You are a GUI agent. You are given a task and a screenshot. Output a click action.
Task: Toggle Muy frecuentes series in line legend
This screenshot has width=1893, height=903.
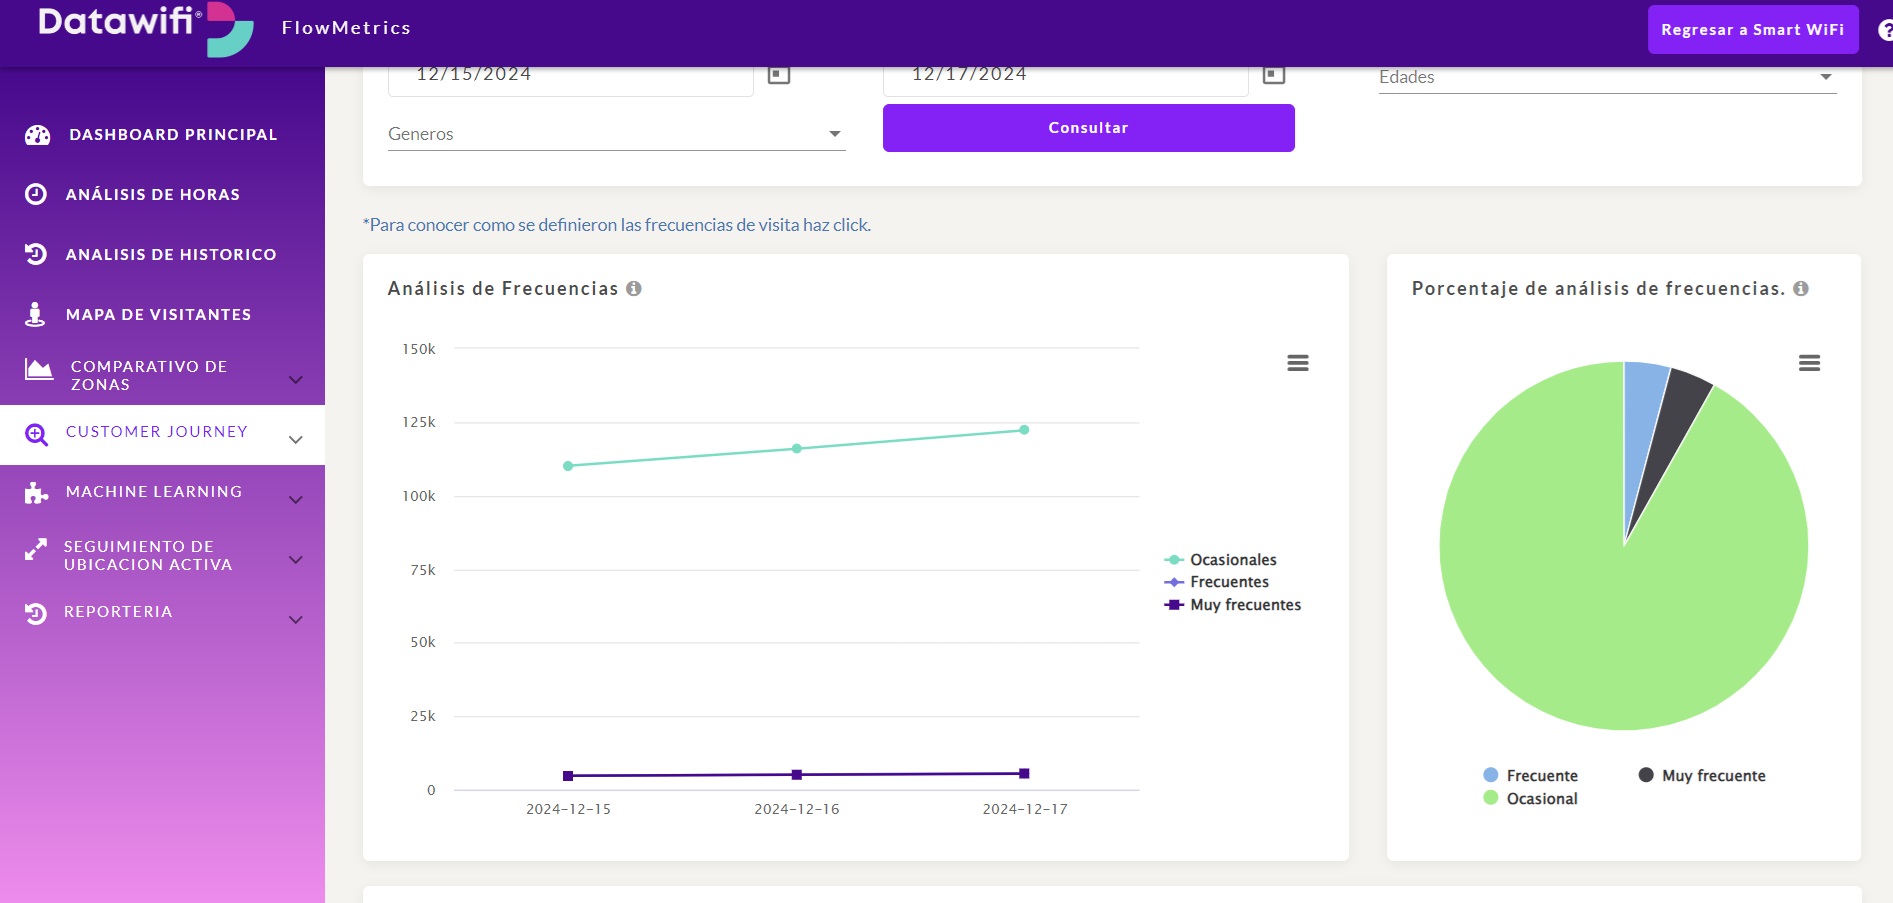tap(1244, 605)
